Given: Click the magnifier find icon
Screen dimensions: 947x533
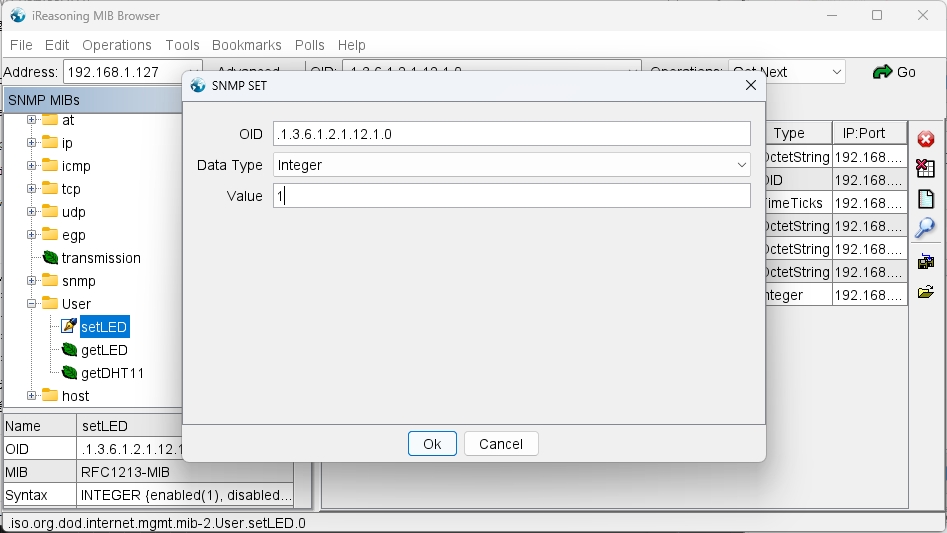Looking at the screenshot, I should (x=925, y=228).
